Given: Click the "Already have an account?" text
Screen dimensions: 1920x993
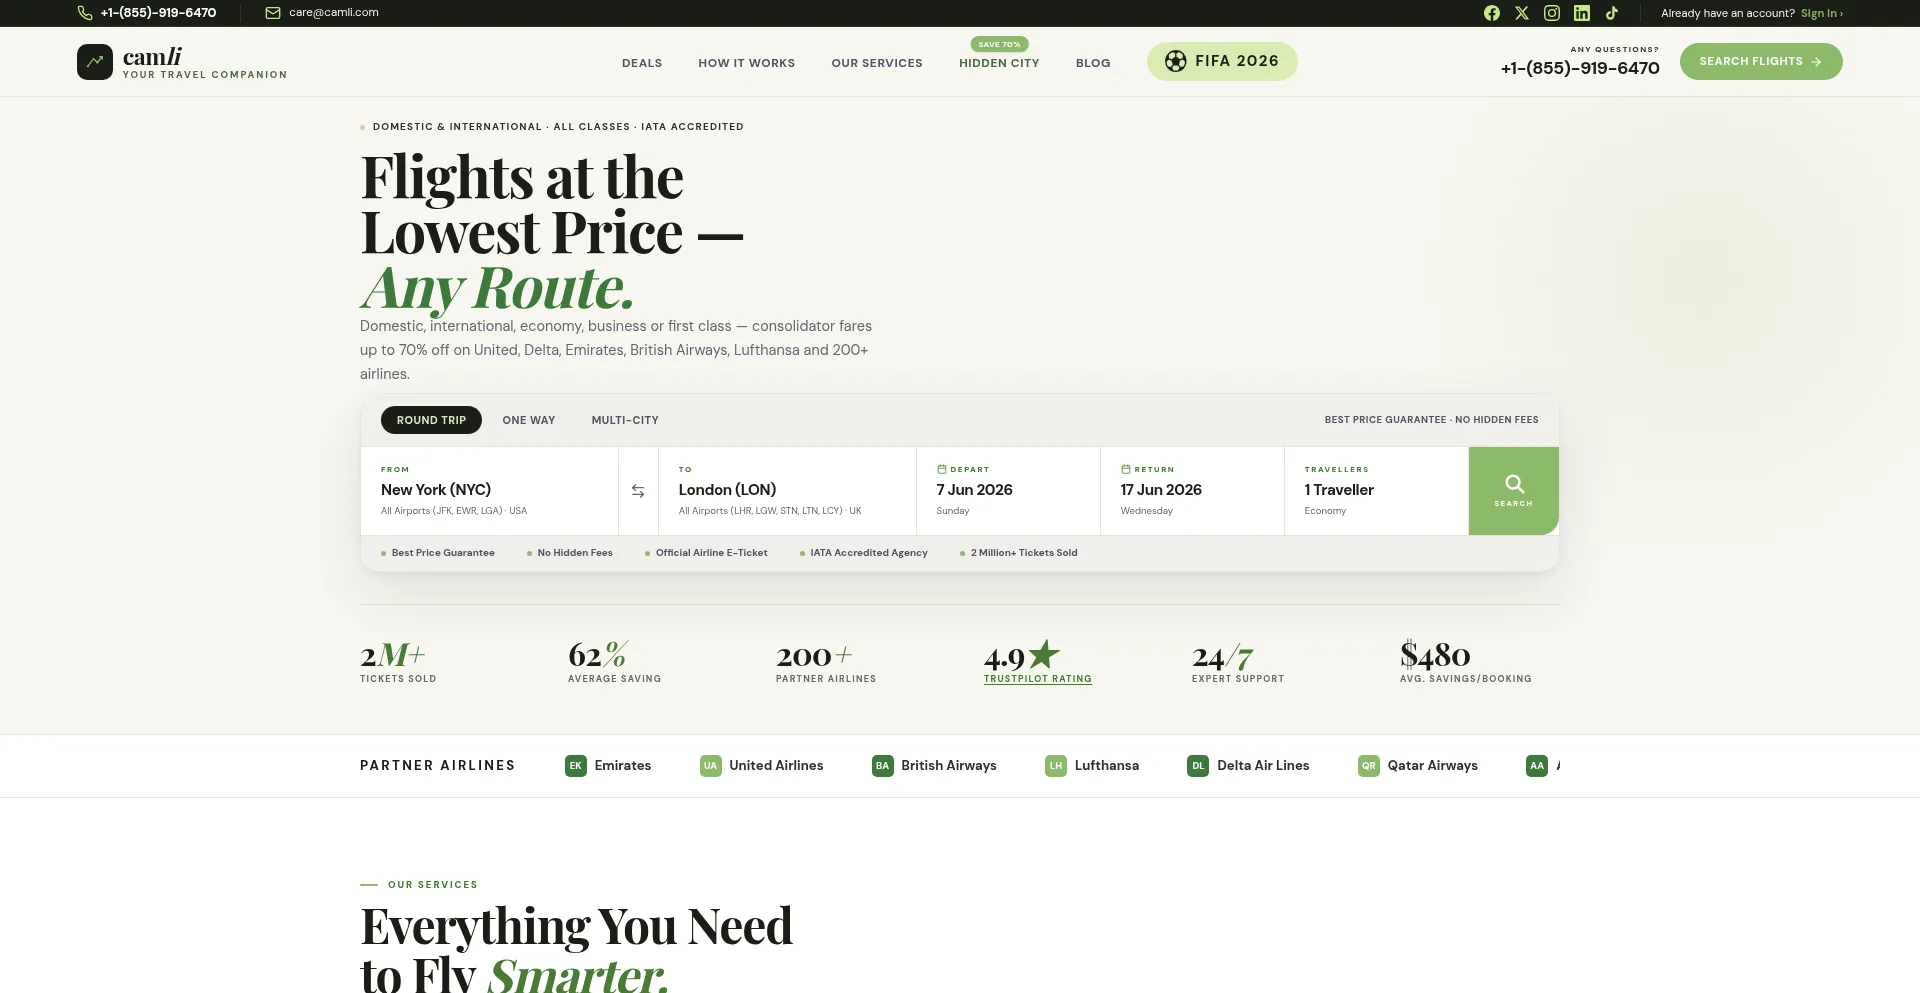Looking at the screenshot, I should pyautogui.click(x=1728, y=13).
